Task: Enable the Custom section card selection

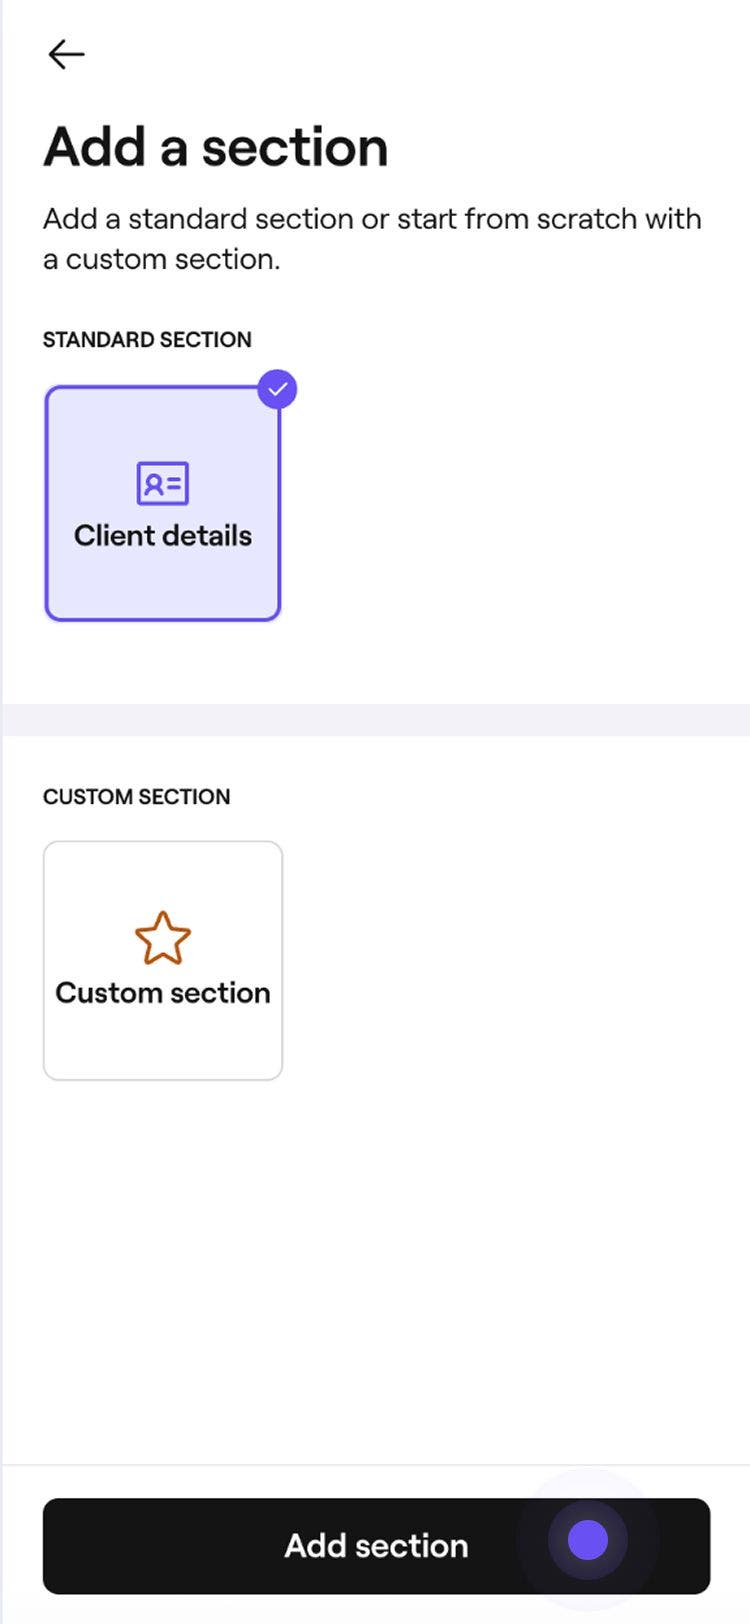Action: (x=163, y=958)
